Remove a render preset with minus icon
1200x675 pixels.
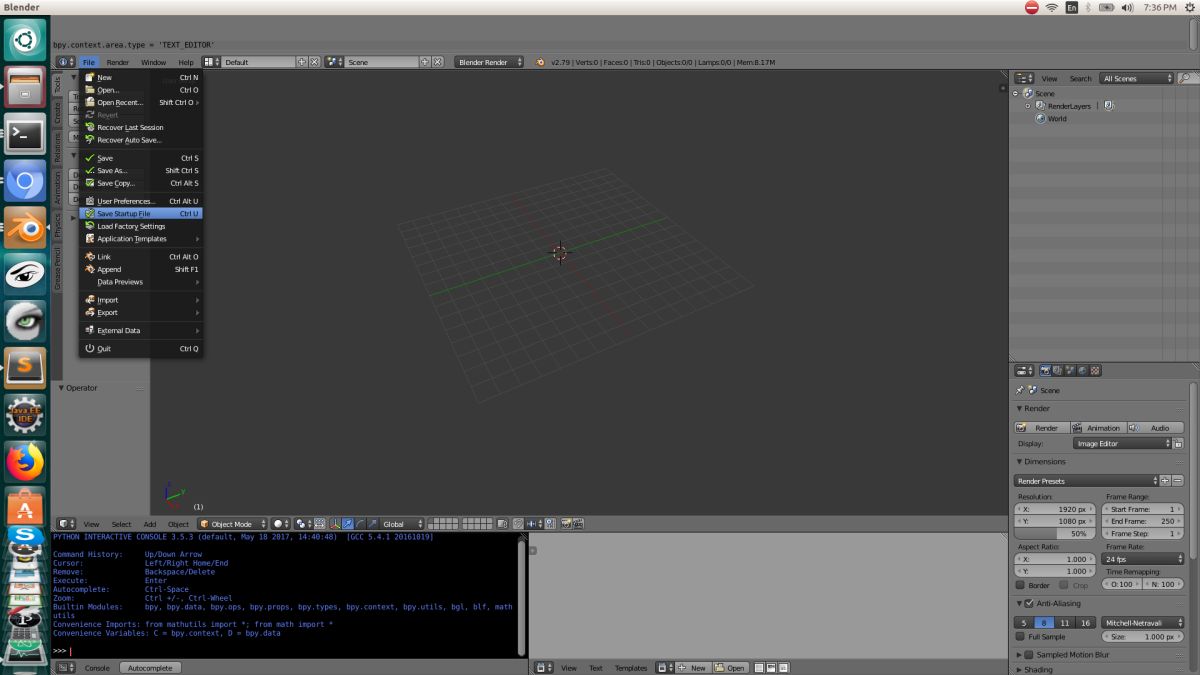[x=1178, y=481]
